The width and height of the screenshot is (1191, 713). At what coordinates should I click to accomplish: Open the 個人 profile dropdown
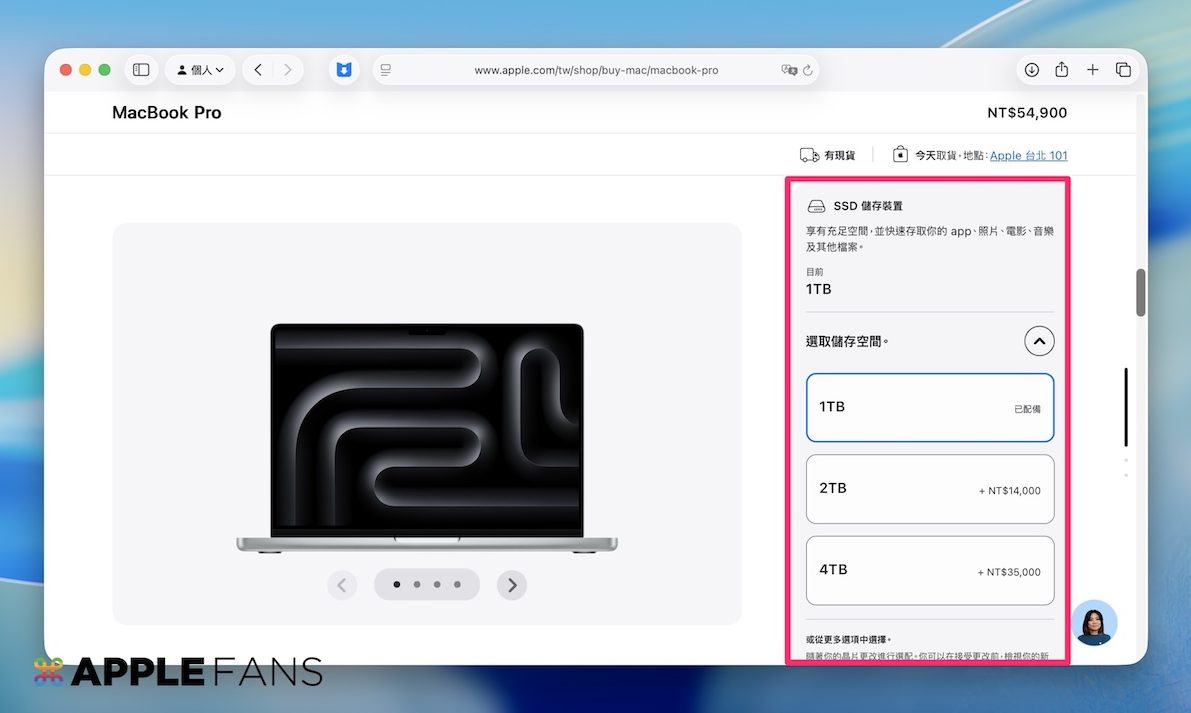tap(200, 70)
